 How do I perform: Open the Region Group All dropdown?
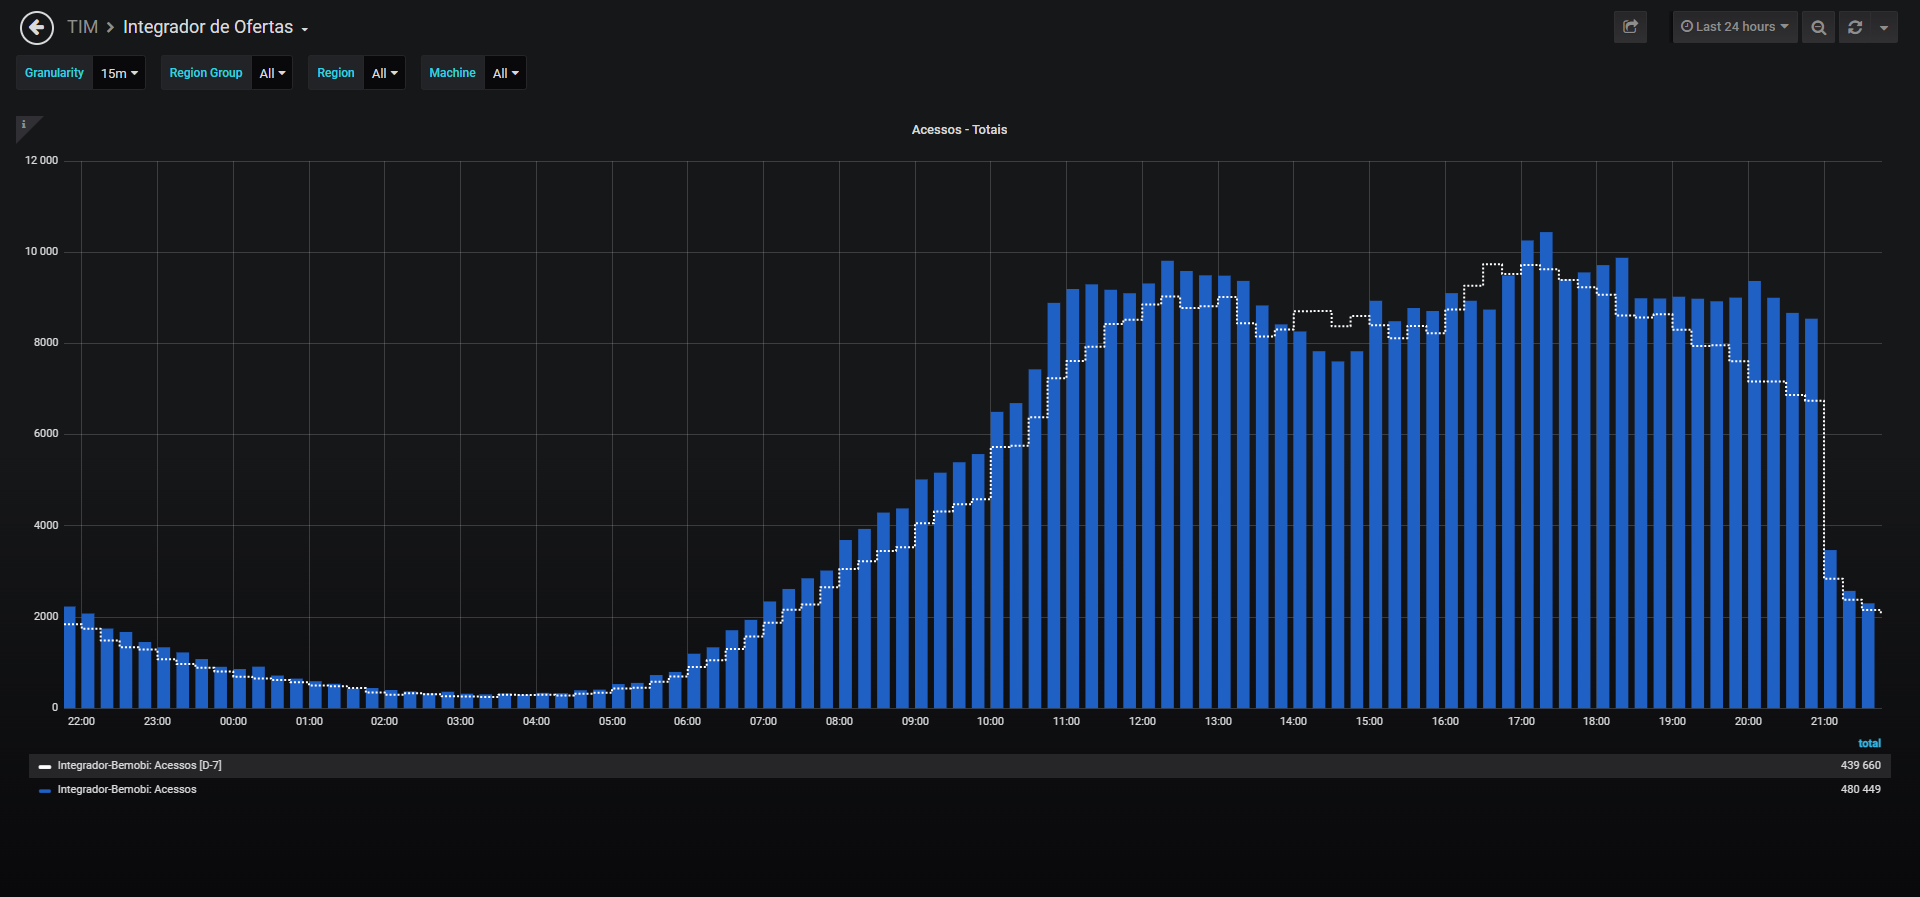pos(272,73)
